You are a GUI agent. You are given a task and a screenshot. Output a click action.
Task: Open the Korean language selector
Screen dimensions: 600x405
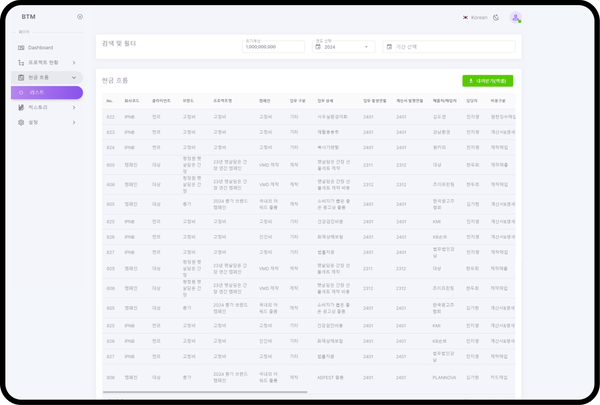point(475,18)
